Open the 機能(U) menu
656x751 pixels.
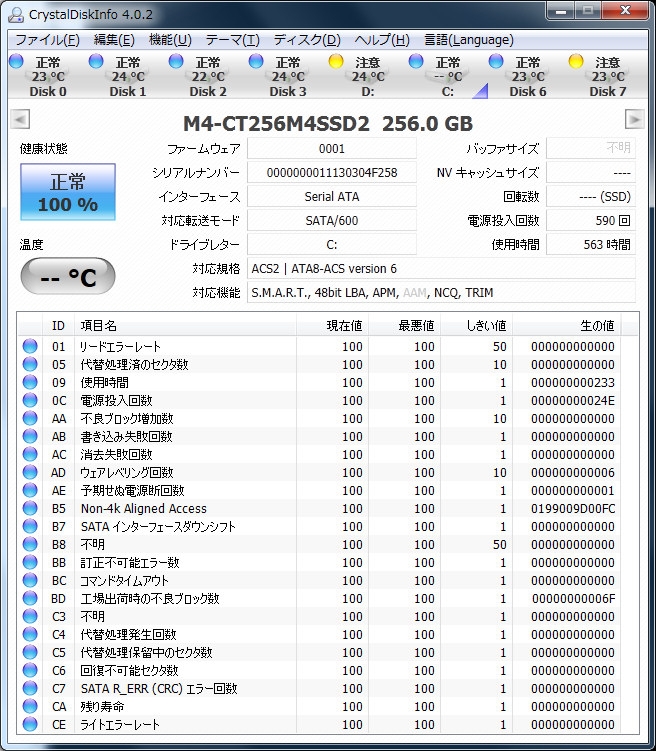(x=170, y=40)
